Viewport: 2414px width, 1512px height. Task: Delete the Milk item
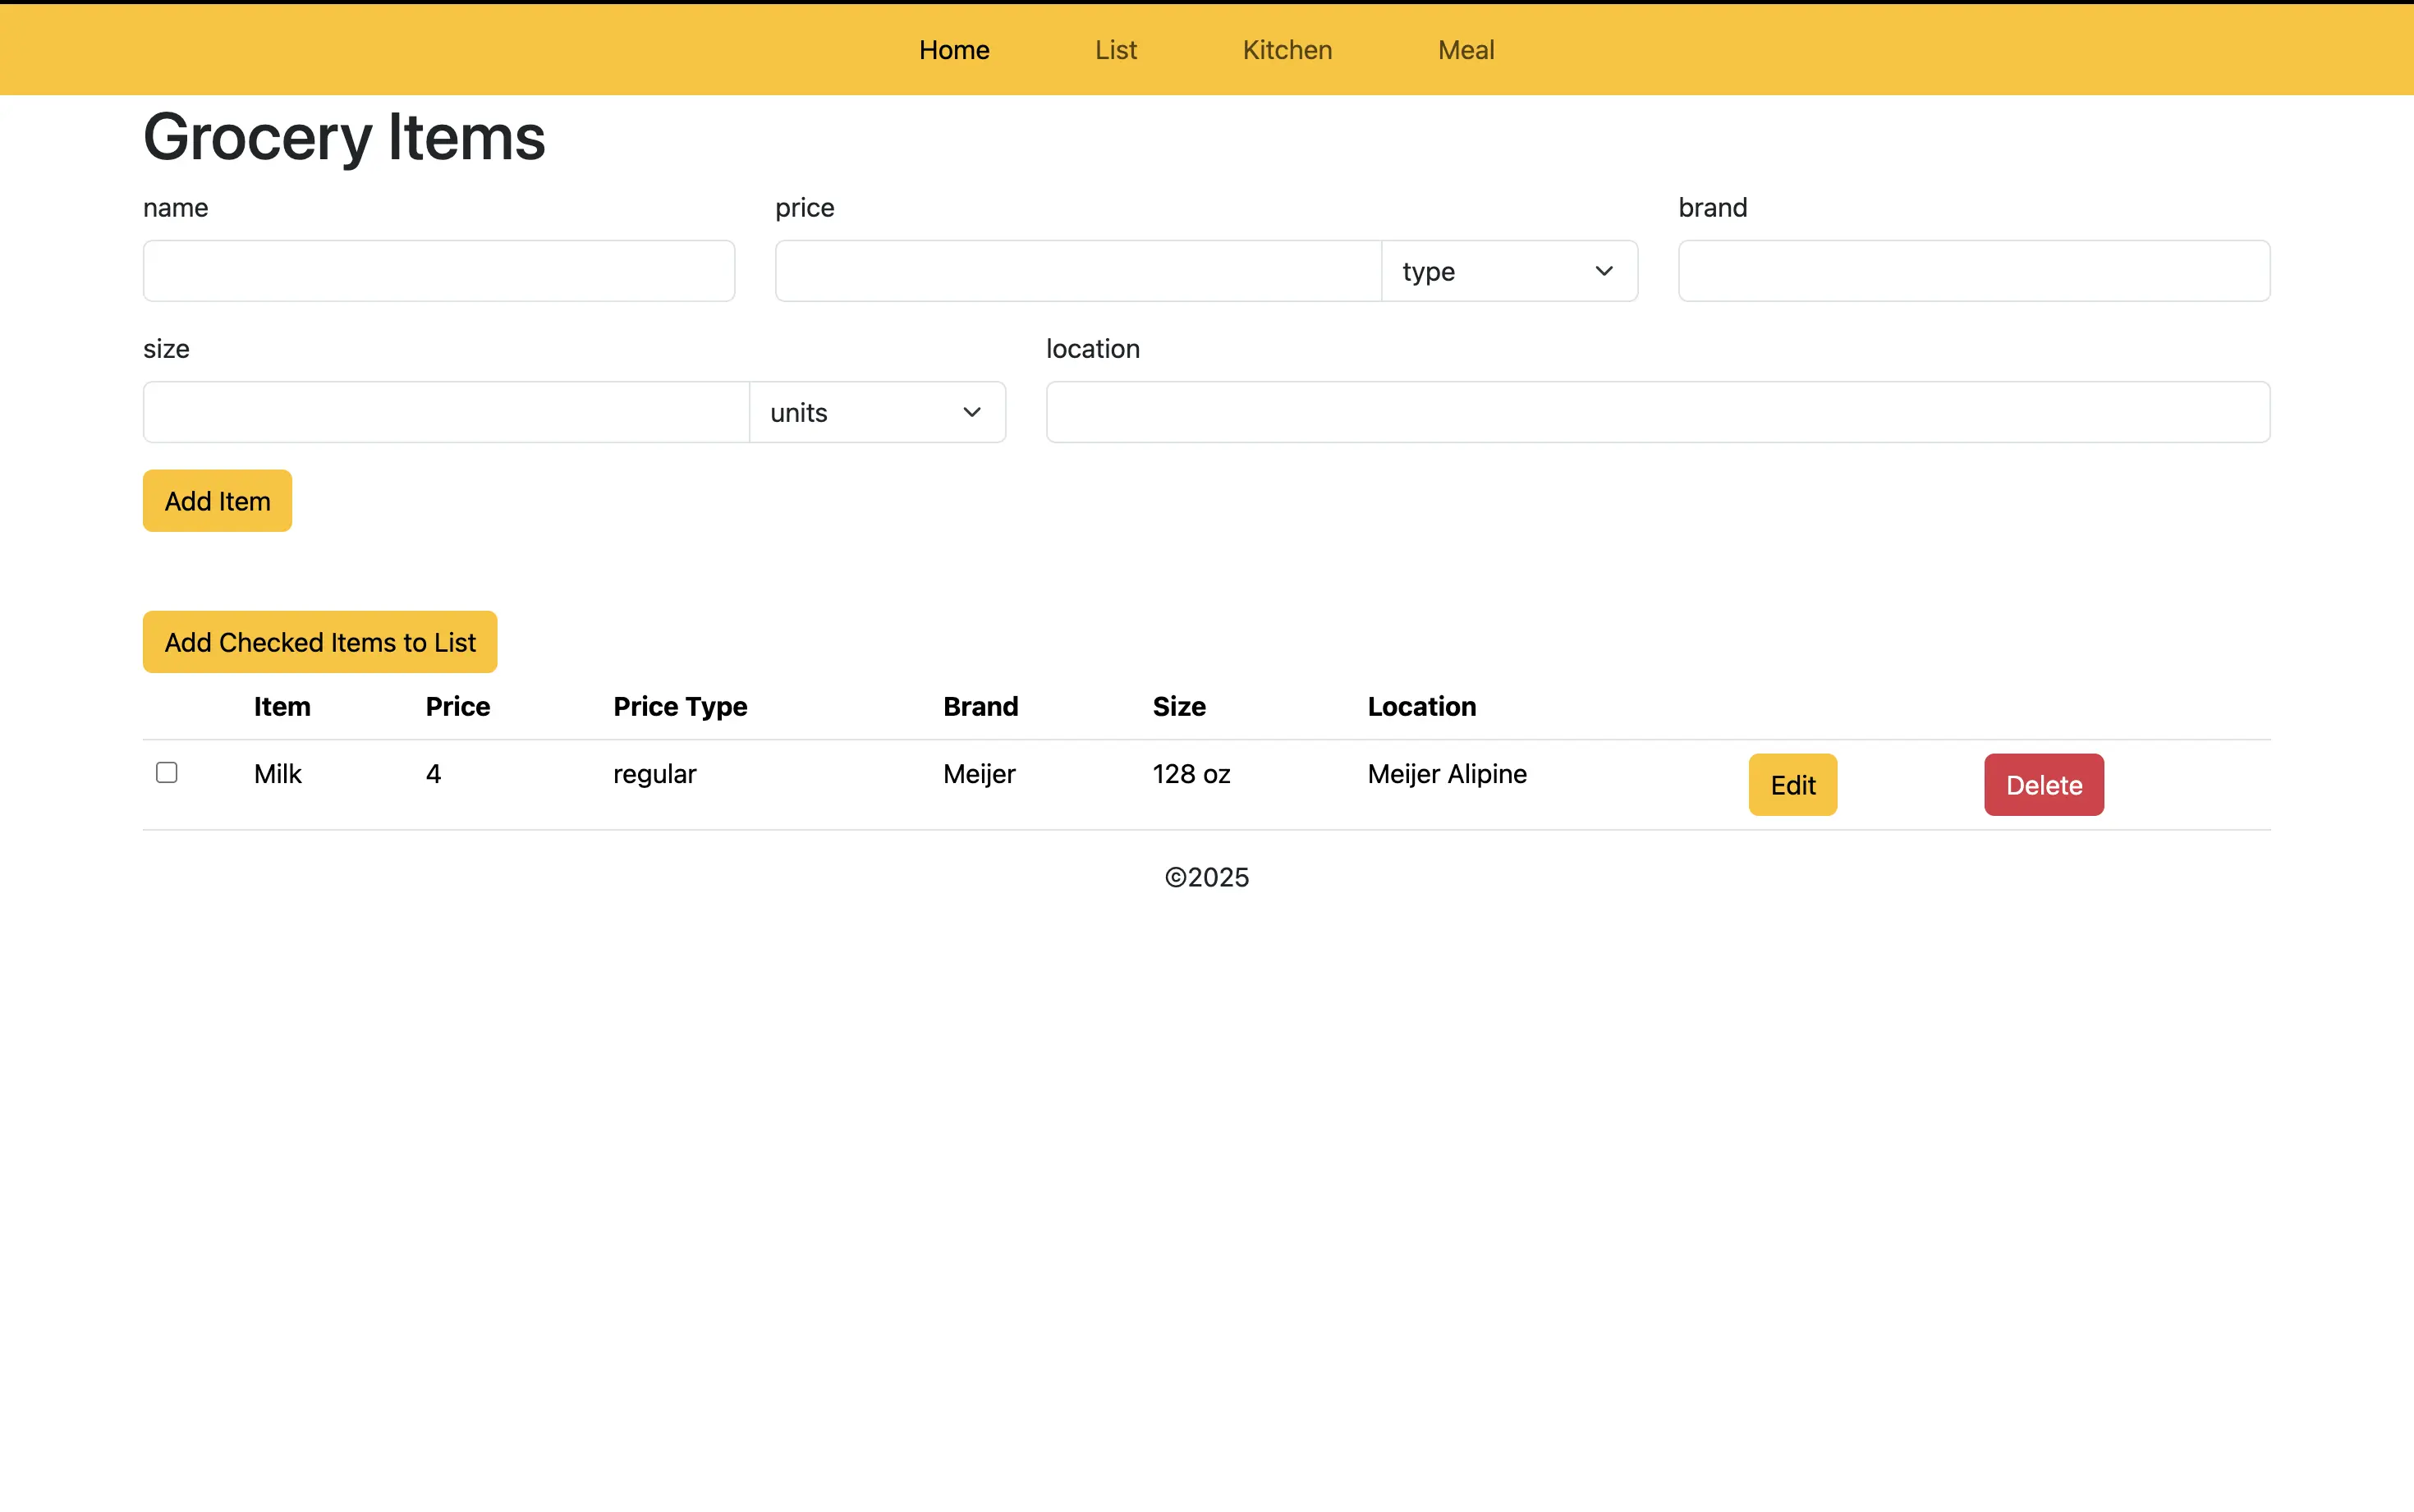pyautogui.click(x=2042, y=785)
